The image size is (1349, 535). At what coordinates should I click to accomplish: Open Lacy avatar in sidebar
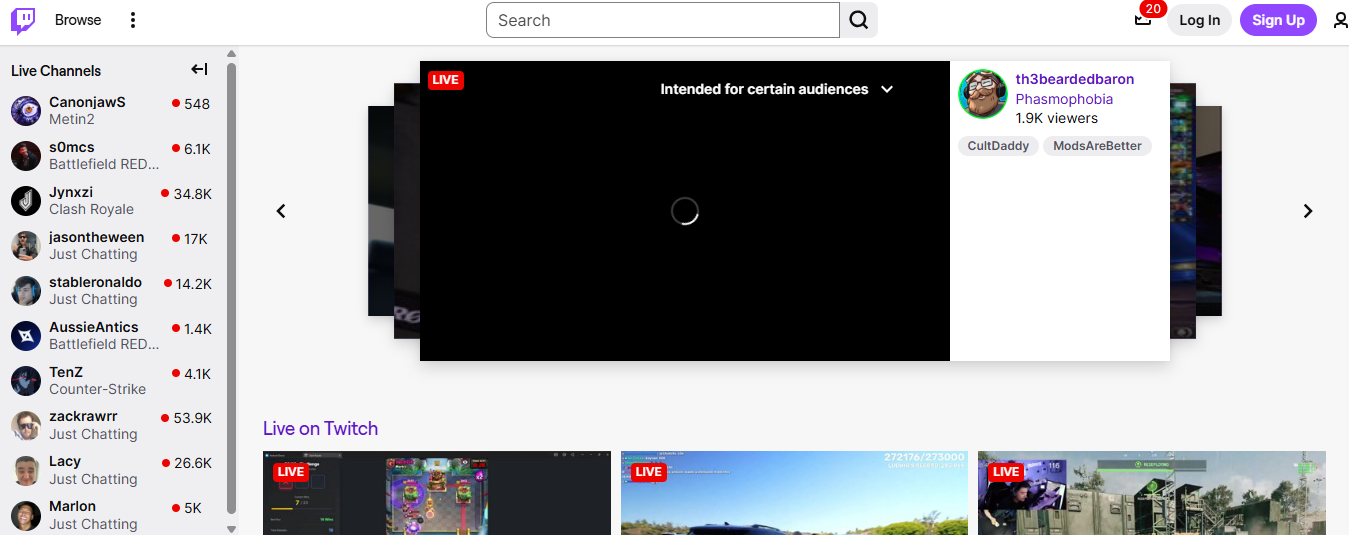coord(26,470)
